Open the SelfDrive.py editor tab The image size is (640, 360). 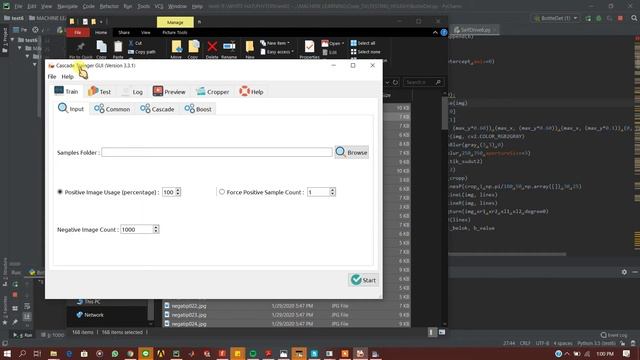tap(475, 30)
